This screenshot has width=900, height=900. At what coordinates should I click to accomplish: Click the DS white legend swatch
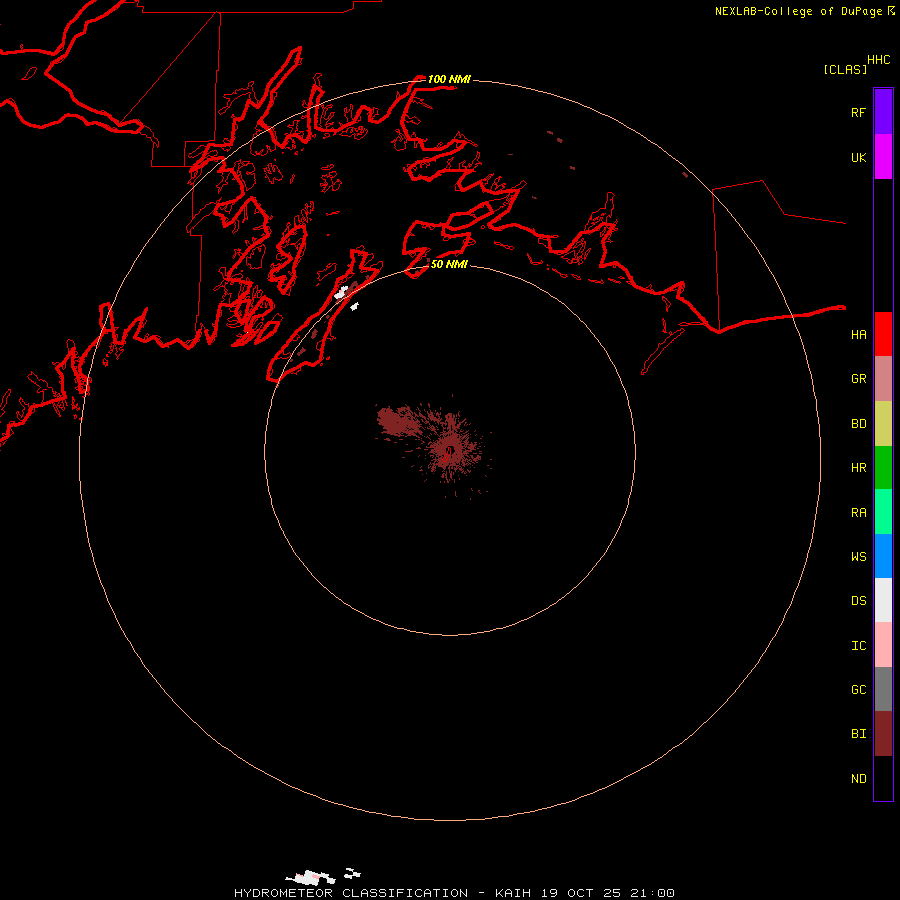883,600
